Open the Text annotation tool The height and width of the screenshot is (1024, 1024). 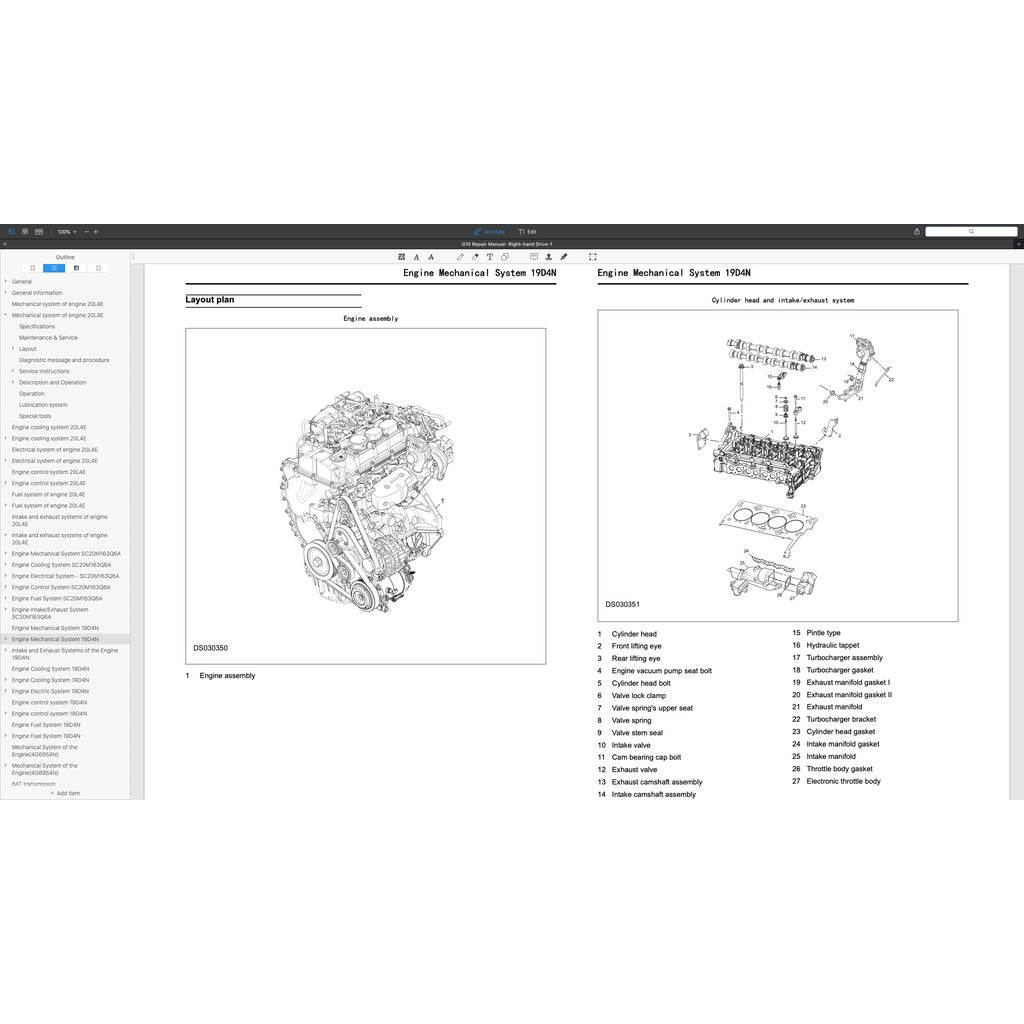coord(489,257)
